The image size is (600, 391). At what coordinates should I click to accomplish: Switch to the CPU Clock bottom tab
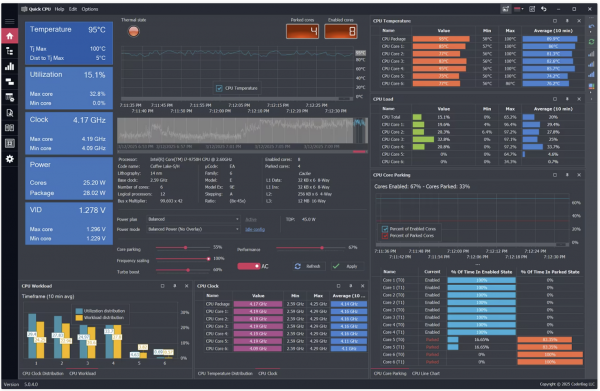click(268, 373)
